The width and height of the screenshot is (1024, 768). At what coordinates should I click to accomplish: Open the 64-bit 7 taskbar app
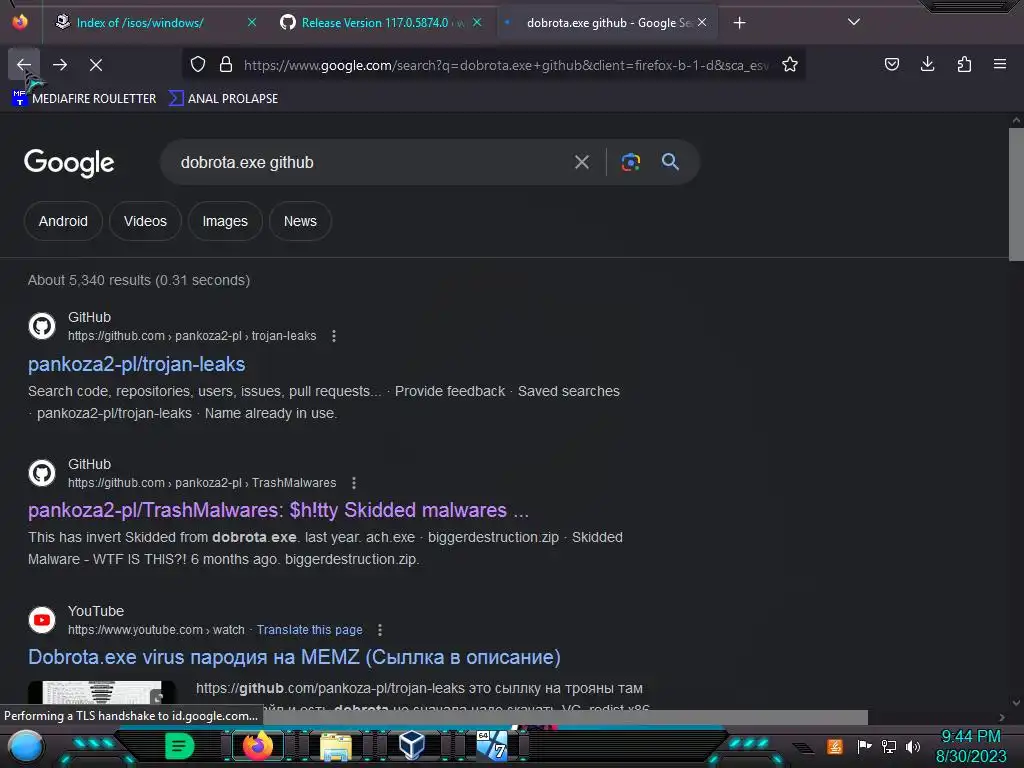click(x=492, y=746)
